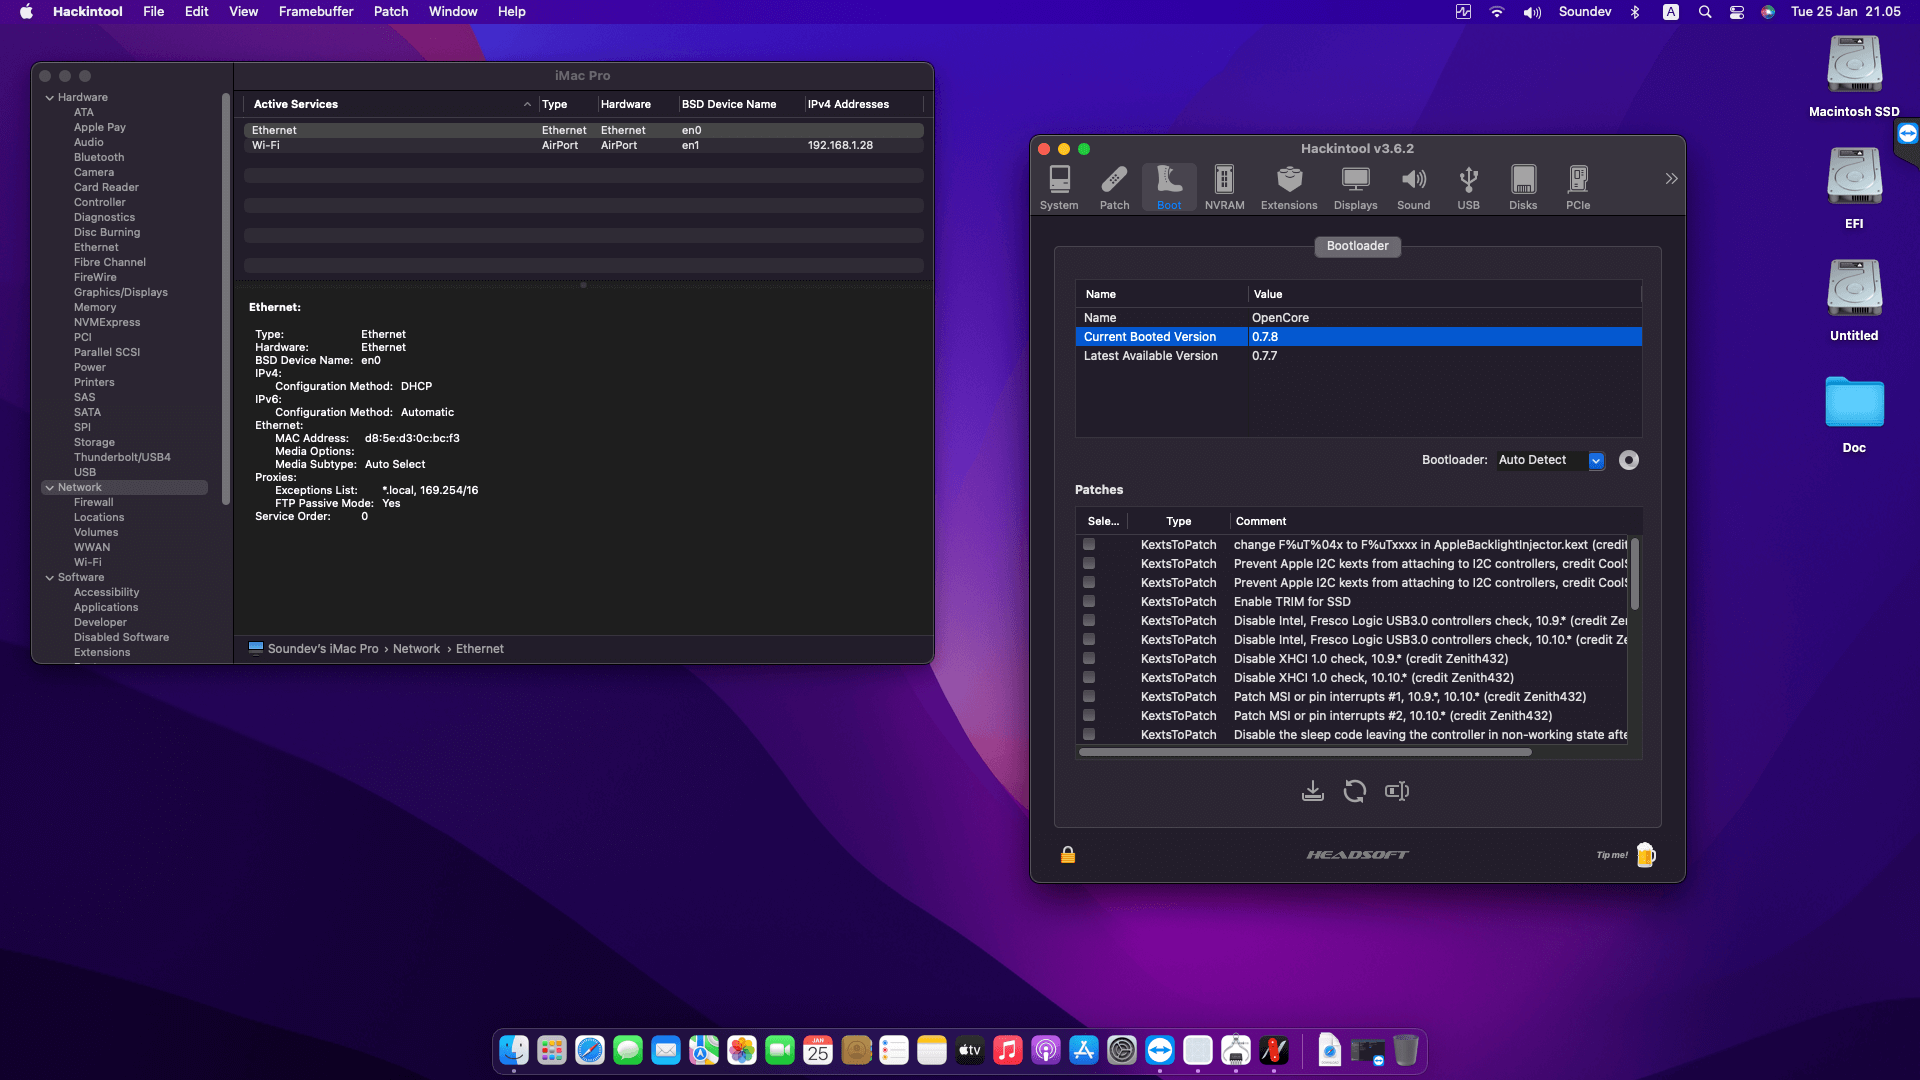Open the Framebuffer menu

316,11
